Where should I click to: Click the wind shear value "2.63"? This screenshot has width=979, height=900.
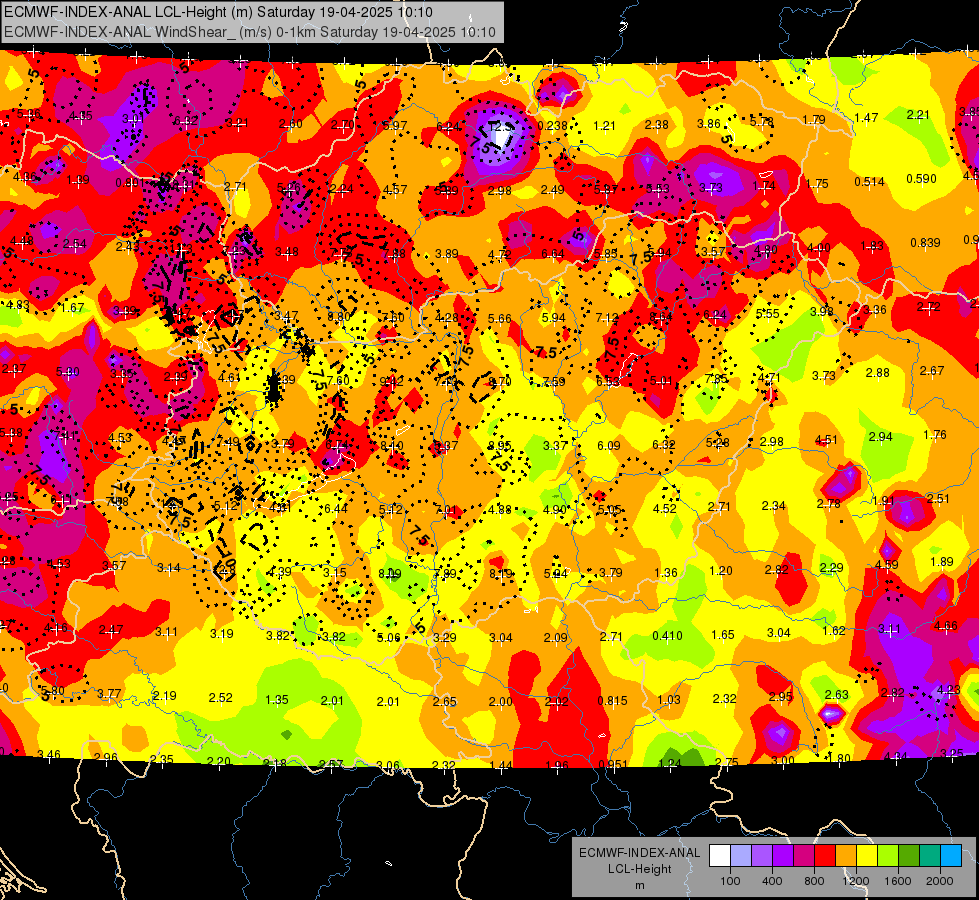(837, 695)
